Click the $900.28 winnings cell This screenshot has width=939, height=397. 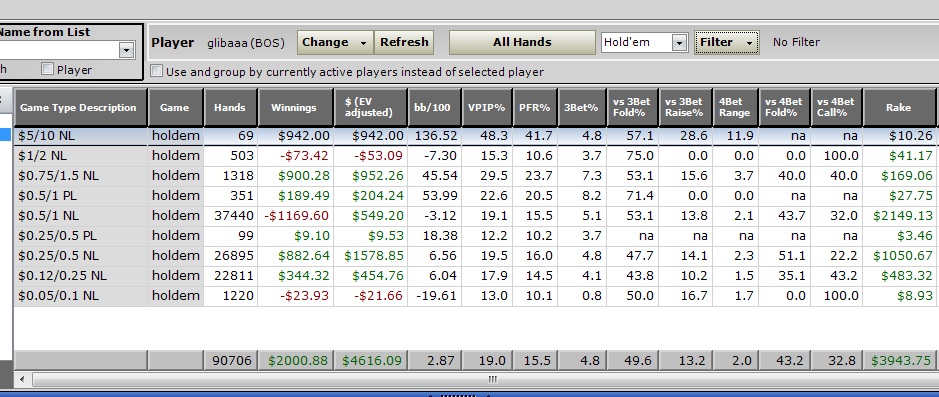coord(295,176)
